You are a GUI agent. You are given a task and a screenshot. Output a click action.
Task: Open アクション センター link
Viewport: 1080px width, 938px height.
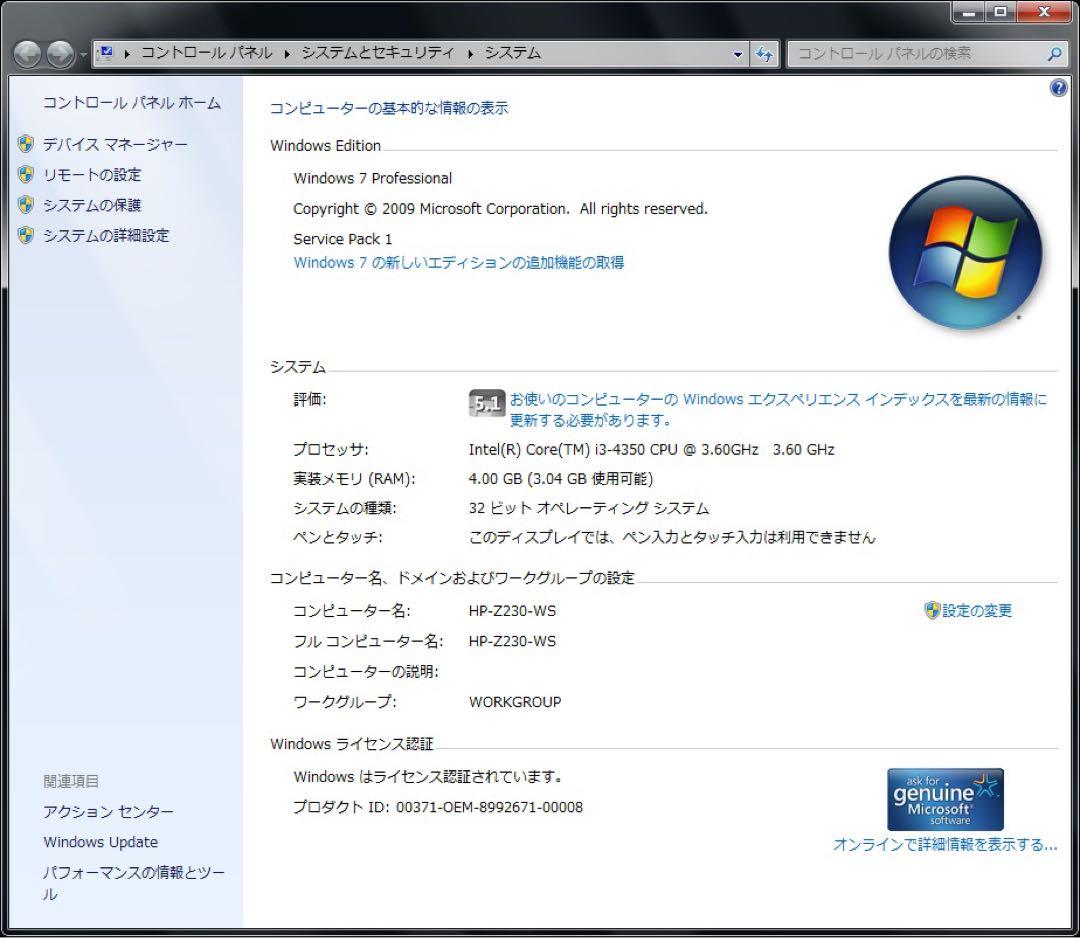click(108, 812)
